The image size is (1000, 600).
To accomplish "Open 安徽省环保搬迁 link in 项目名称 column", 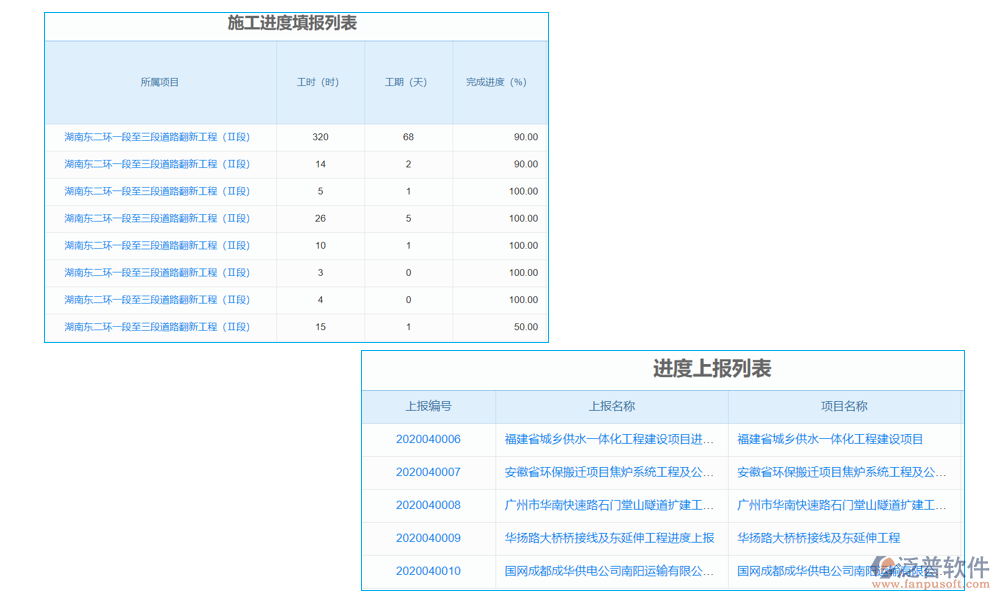I will tap(840, 472).
